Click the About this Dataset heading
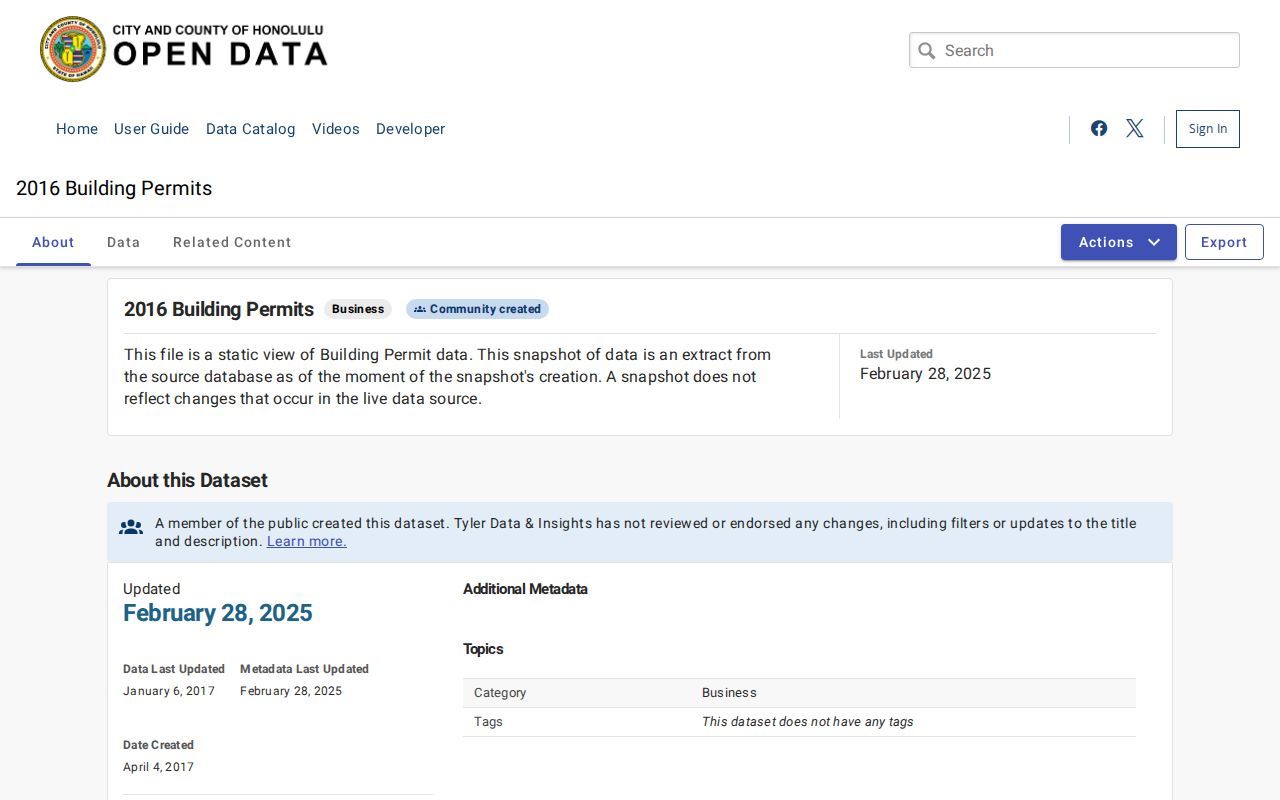1280x800 pixels. pyautogui.click(x=187, y=480)
